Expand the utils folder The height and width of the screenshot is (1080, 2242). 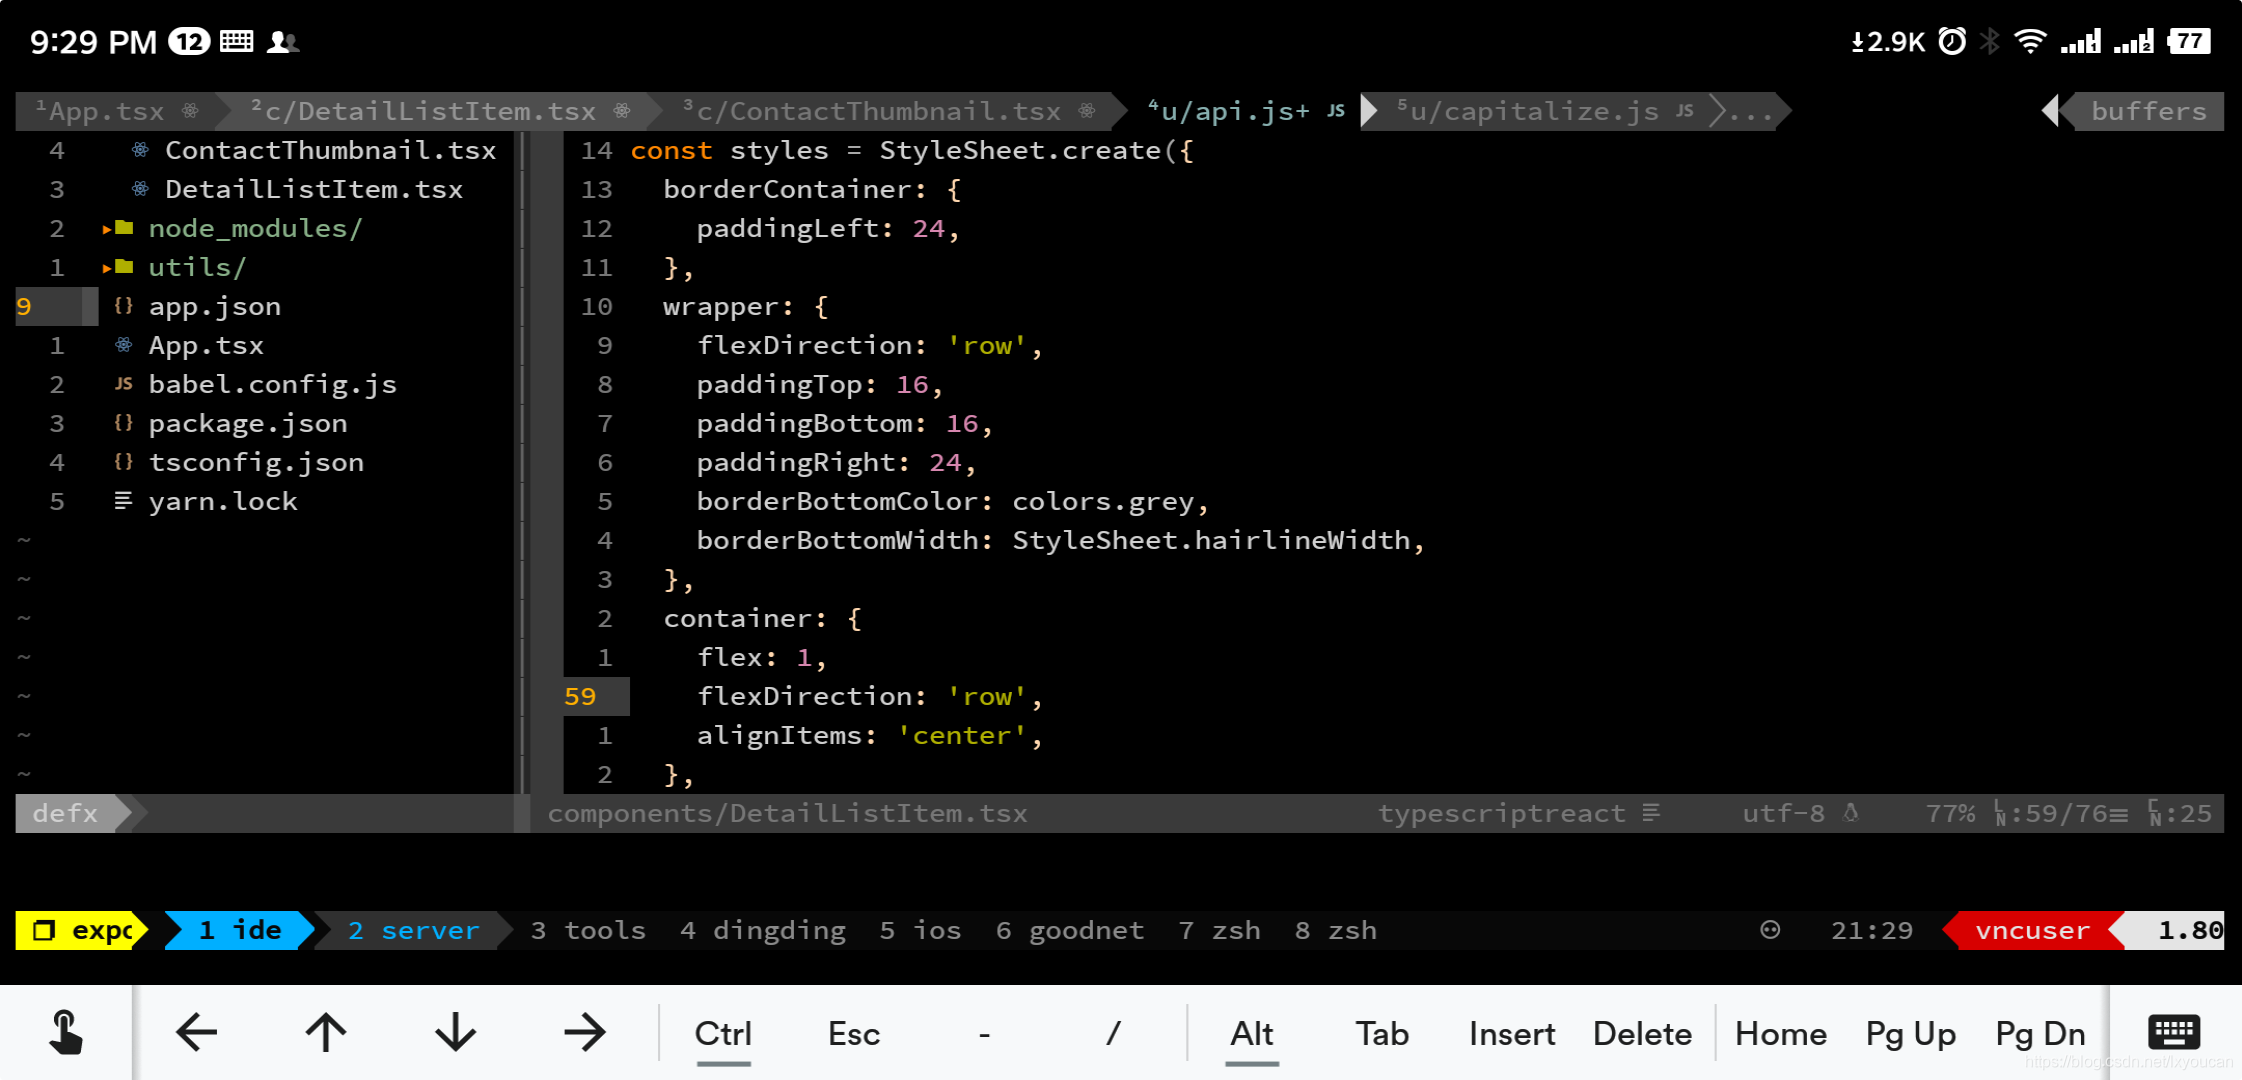(x=196, y=267)
